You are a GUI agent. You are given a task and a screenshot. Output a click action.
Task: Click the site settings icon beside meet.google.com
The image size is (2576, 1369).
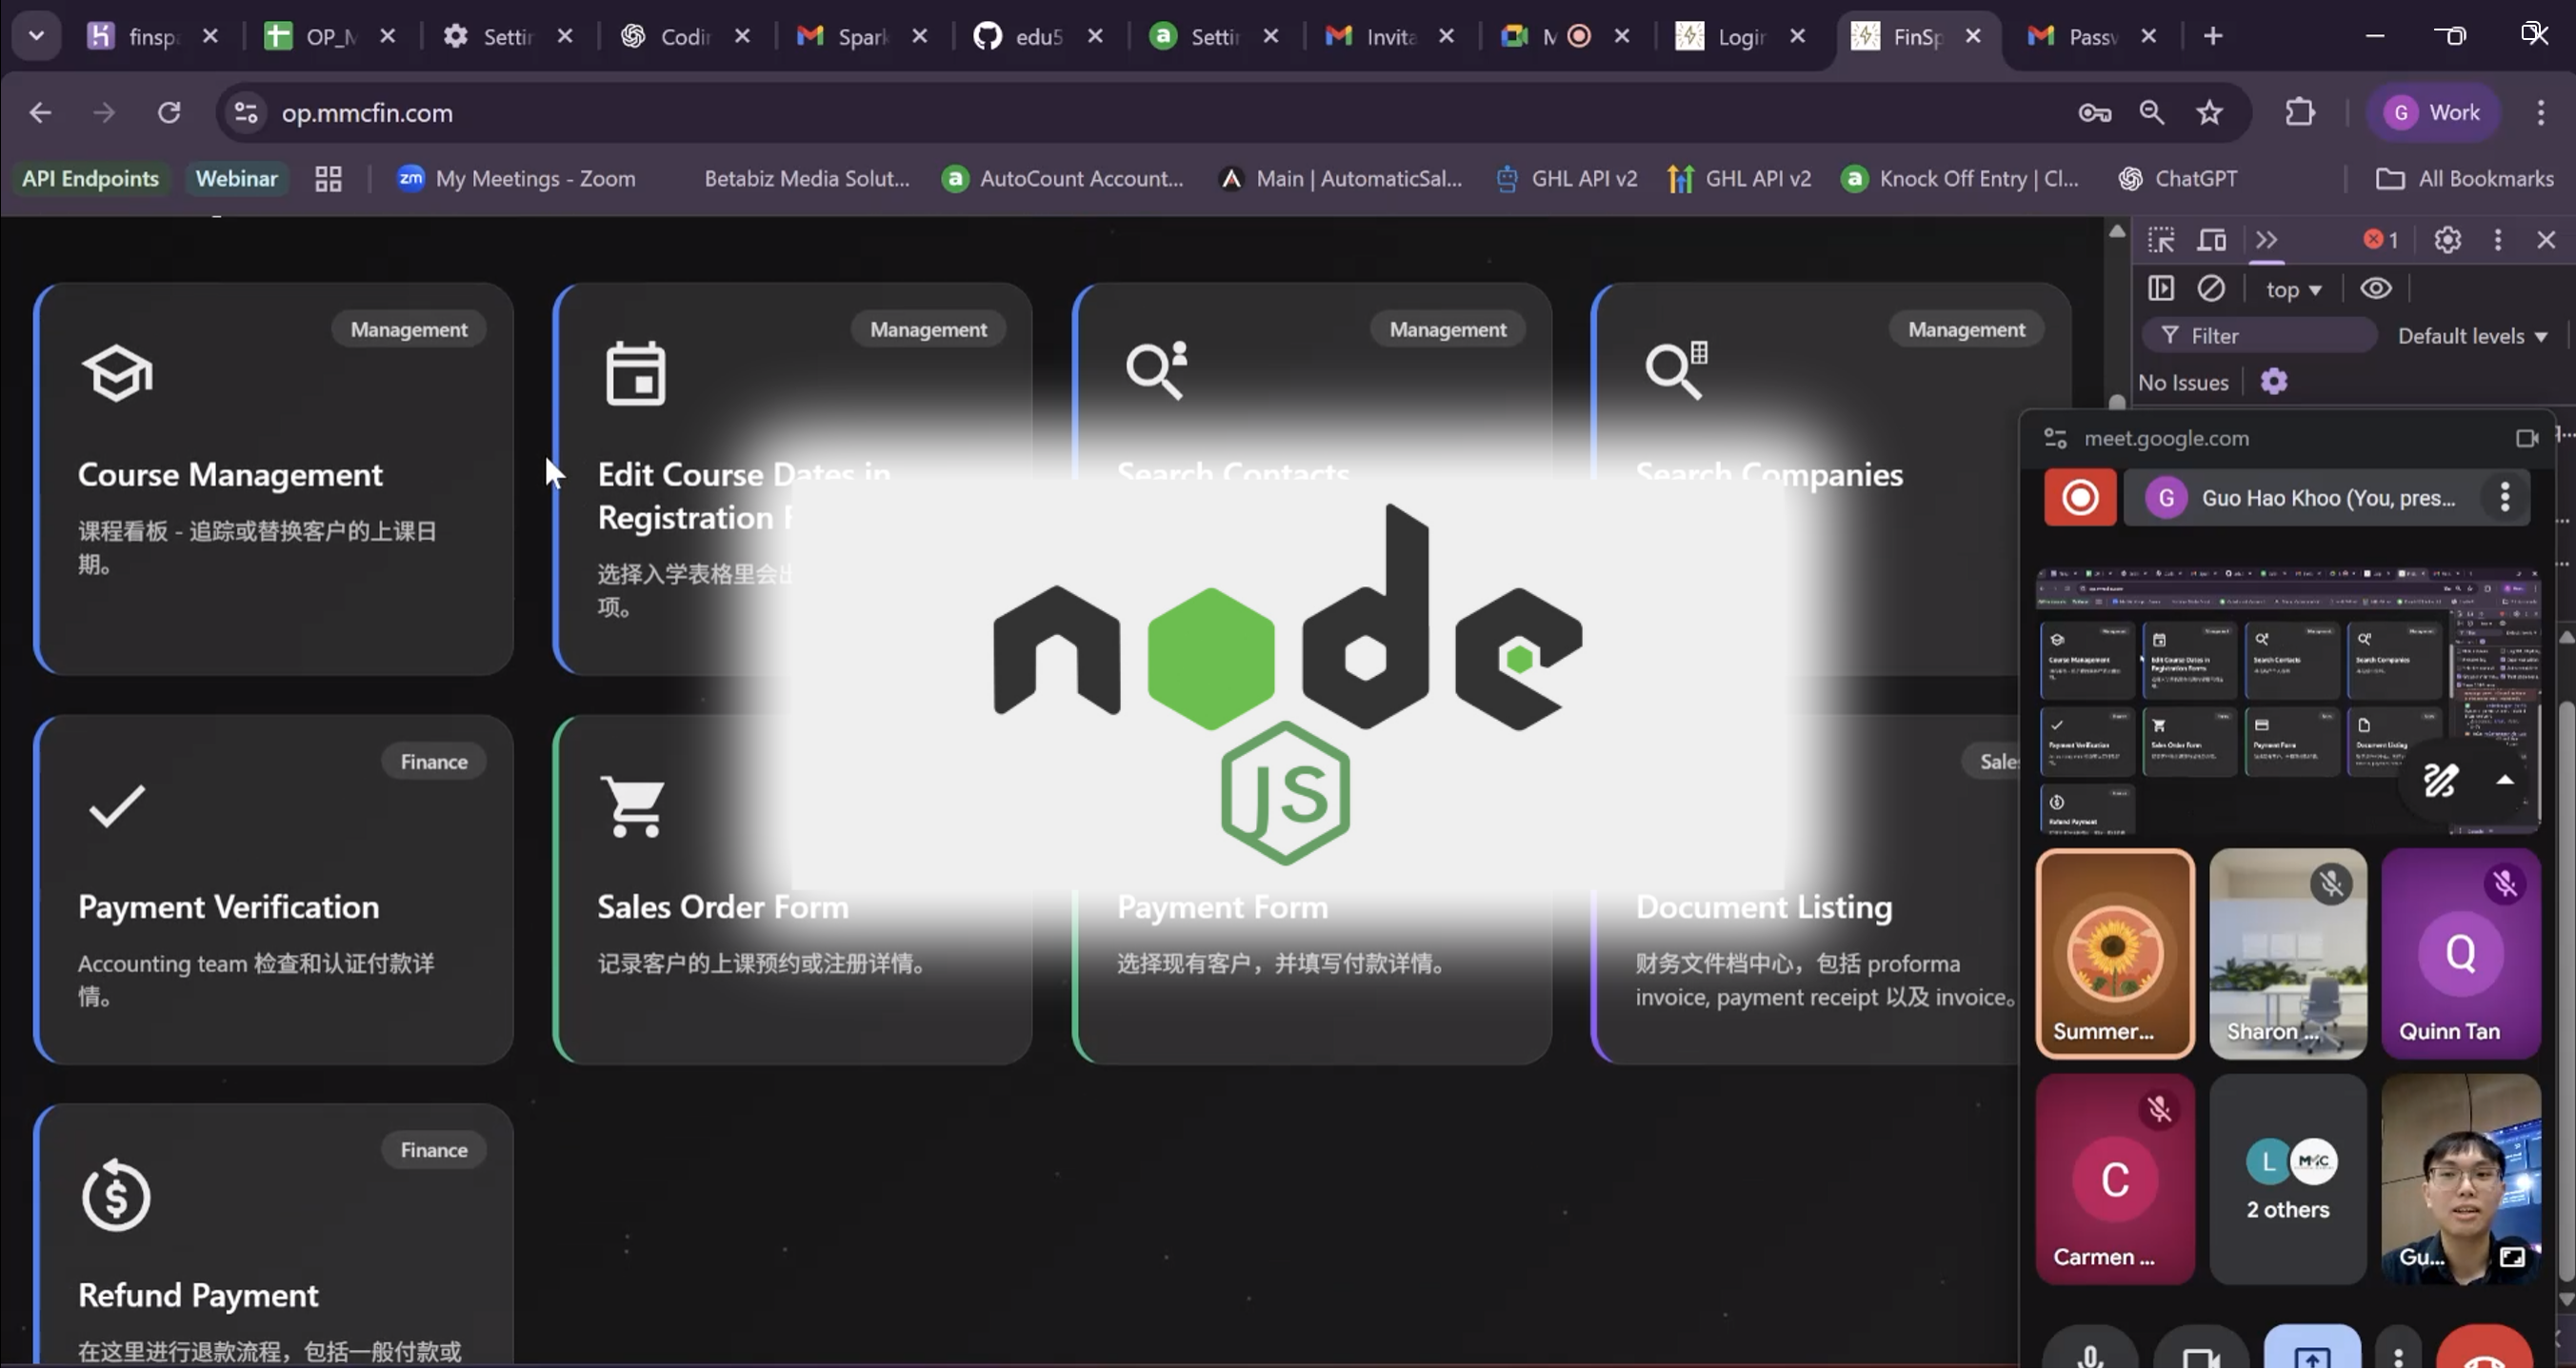tap(2055, 439)
